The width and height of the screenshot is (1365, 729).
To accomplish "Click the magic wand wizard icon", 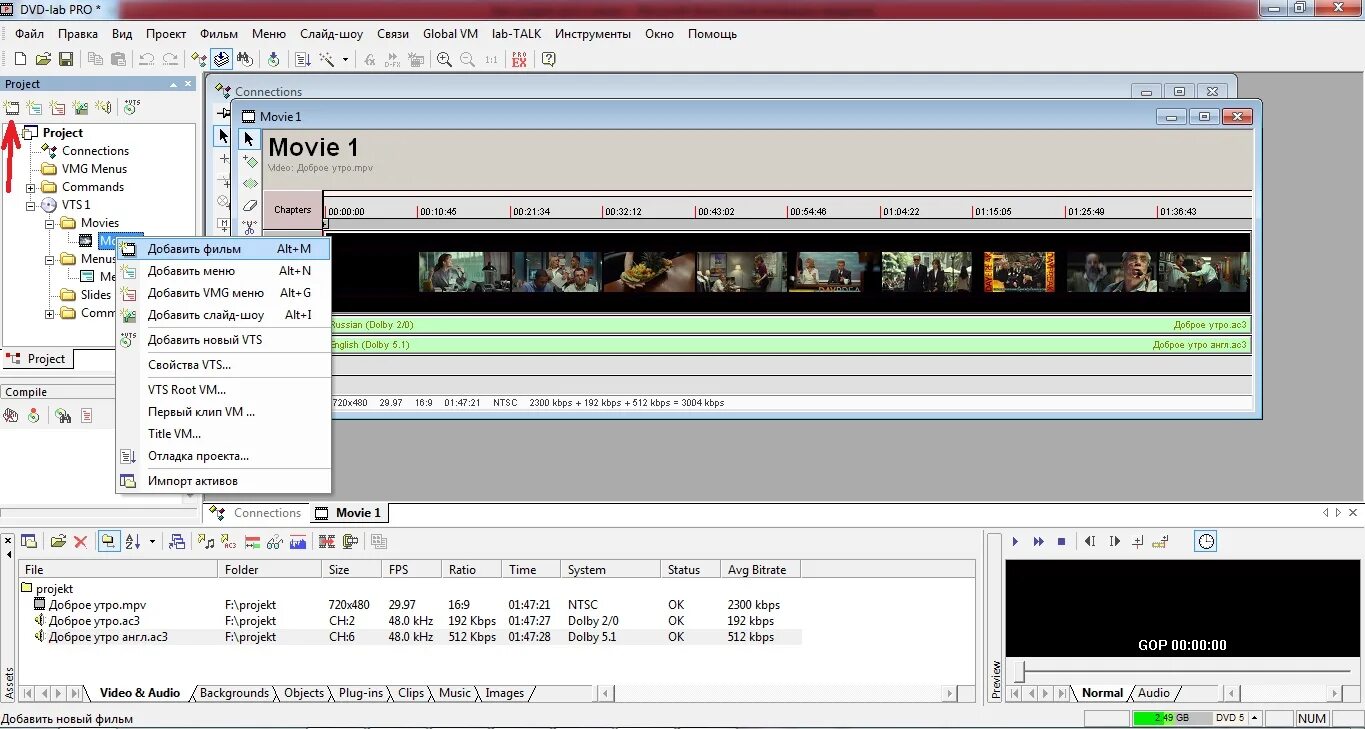I will pos(326,59).
